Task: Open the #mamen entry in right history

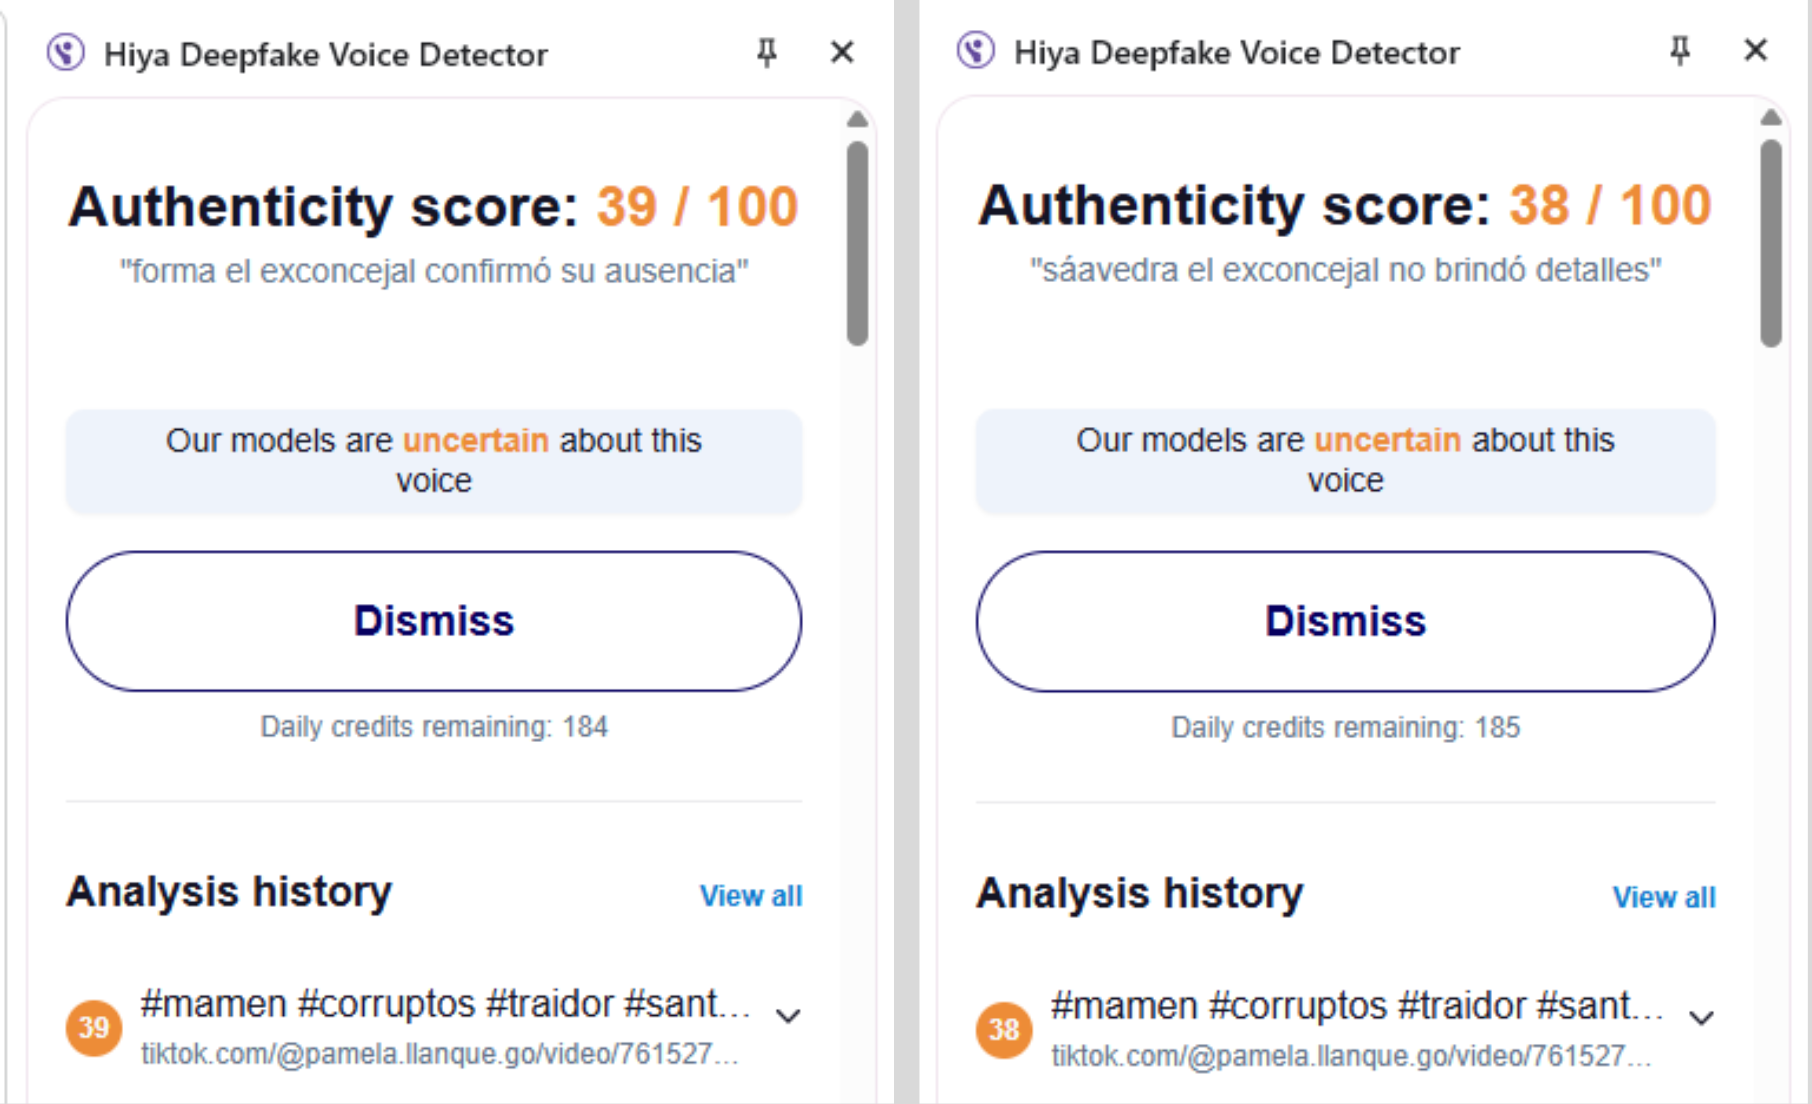Action: (1355, 1006)
